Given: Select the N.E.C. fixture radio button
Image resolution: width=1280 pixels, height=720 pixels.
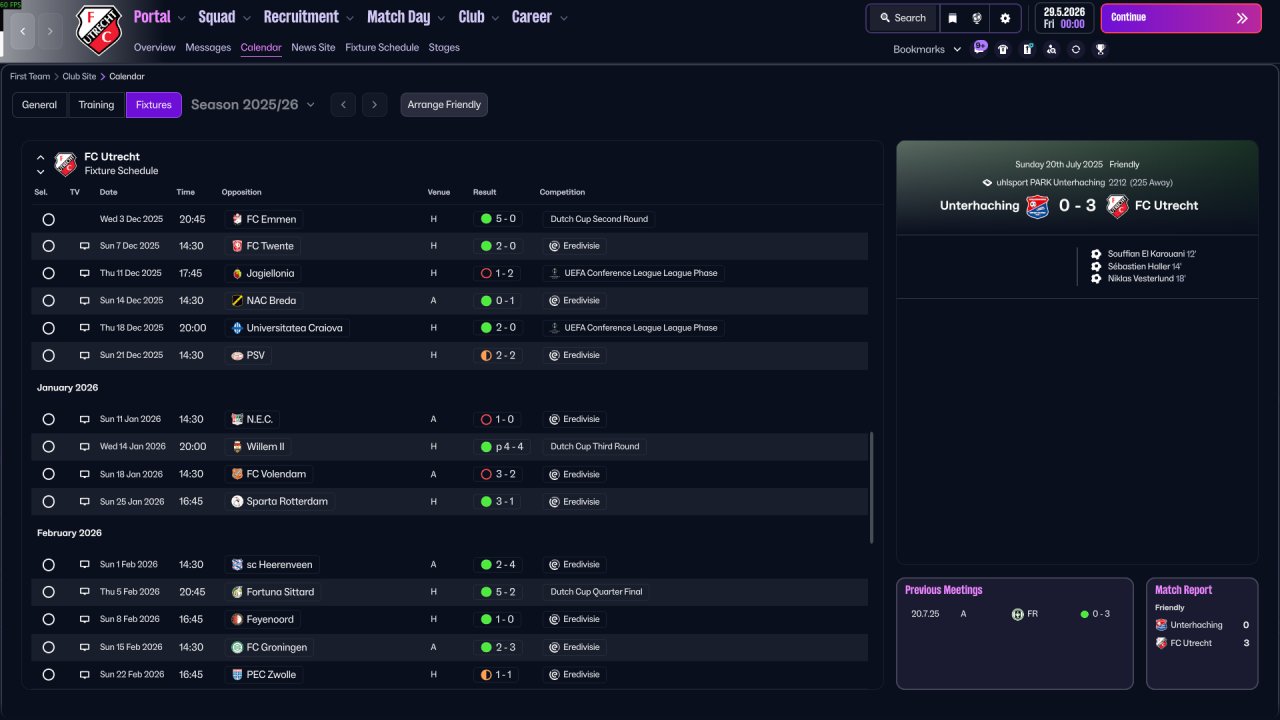Looking at the screenshot, I should (x=48, y=420).
